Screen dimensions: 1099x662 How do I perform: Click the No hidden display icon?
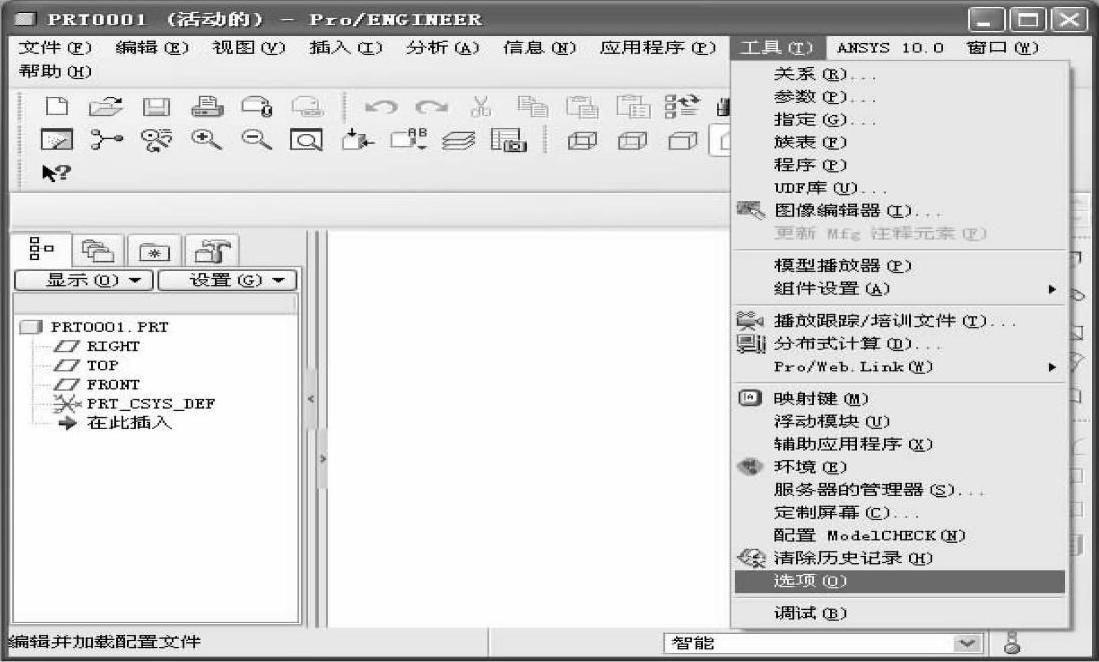coord(683,142)
